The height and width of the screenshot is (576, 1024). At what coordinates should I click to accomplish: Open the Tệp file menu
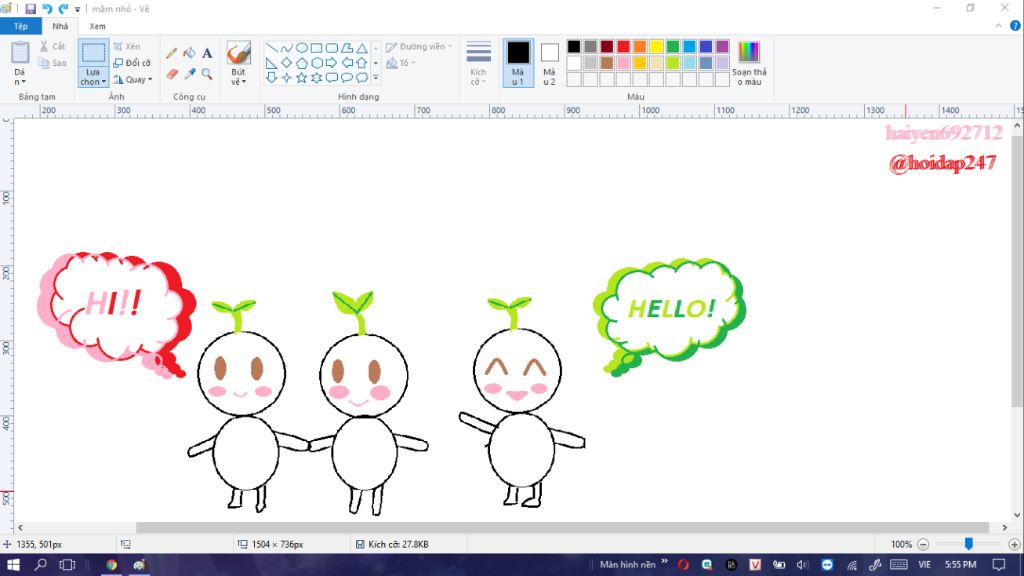pos(21,26)
